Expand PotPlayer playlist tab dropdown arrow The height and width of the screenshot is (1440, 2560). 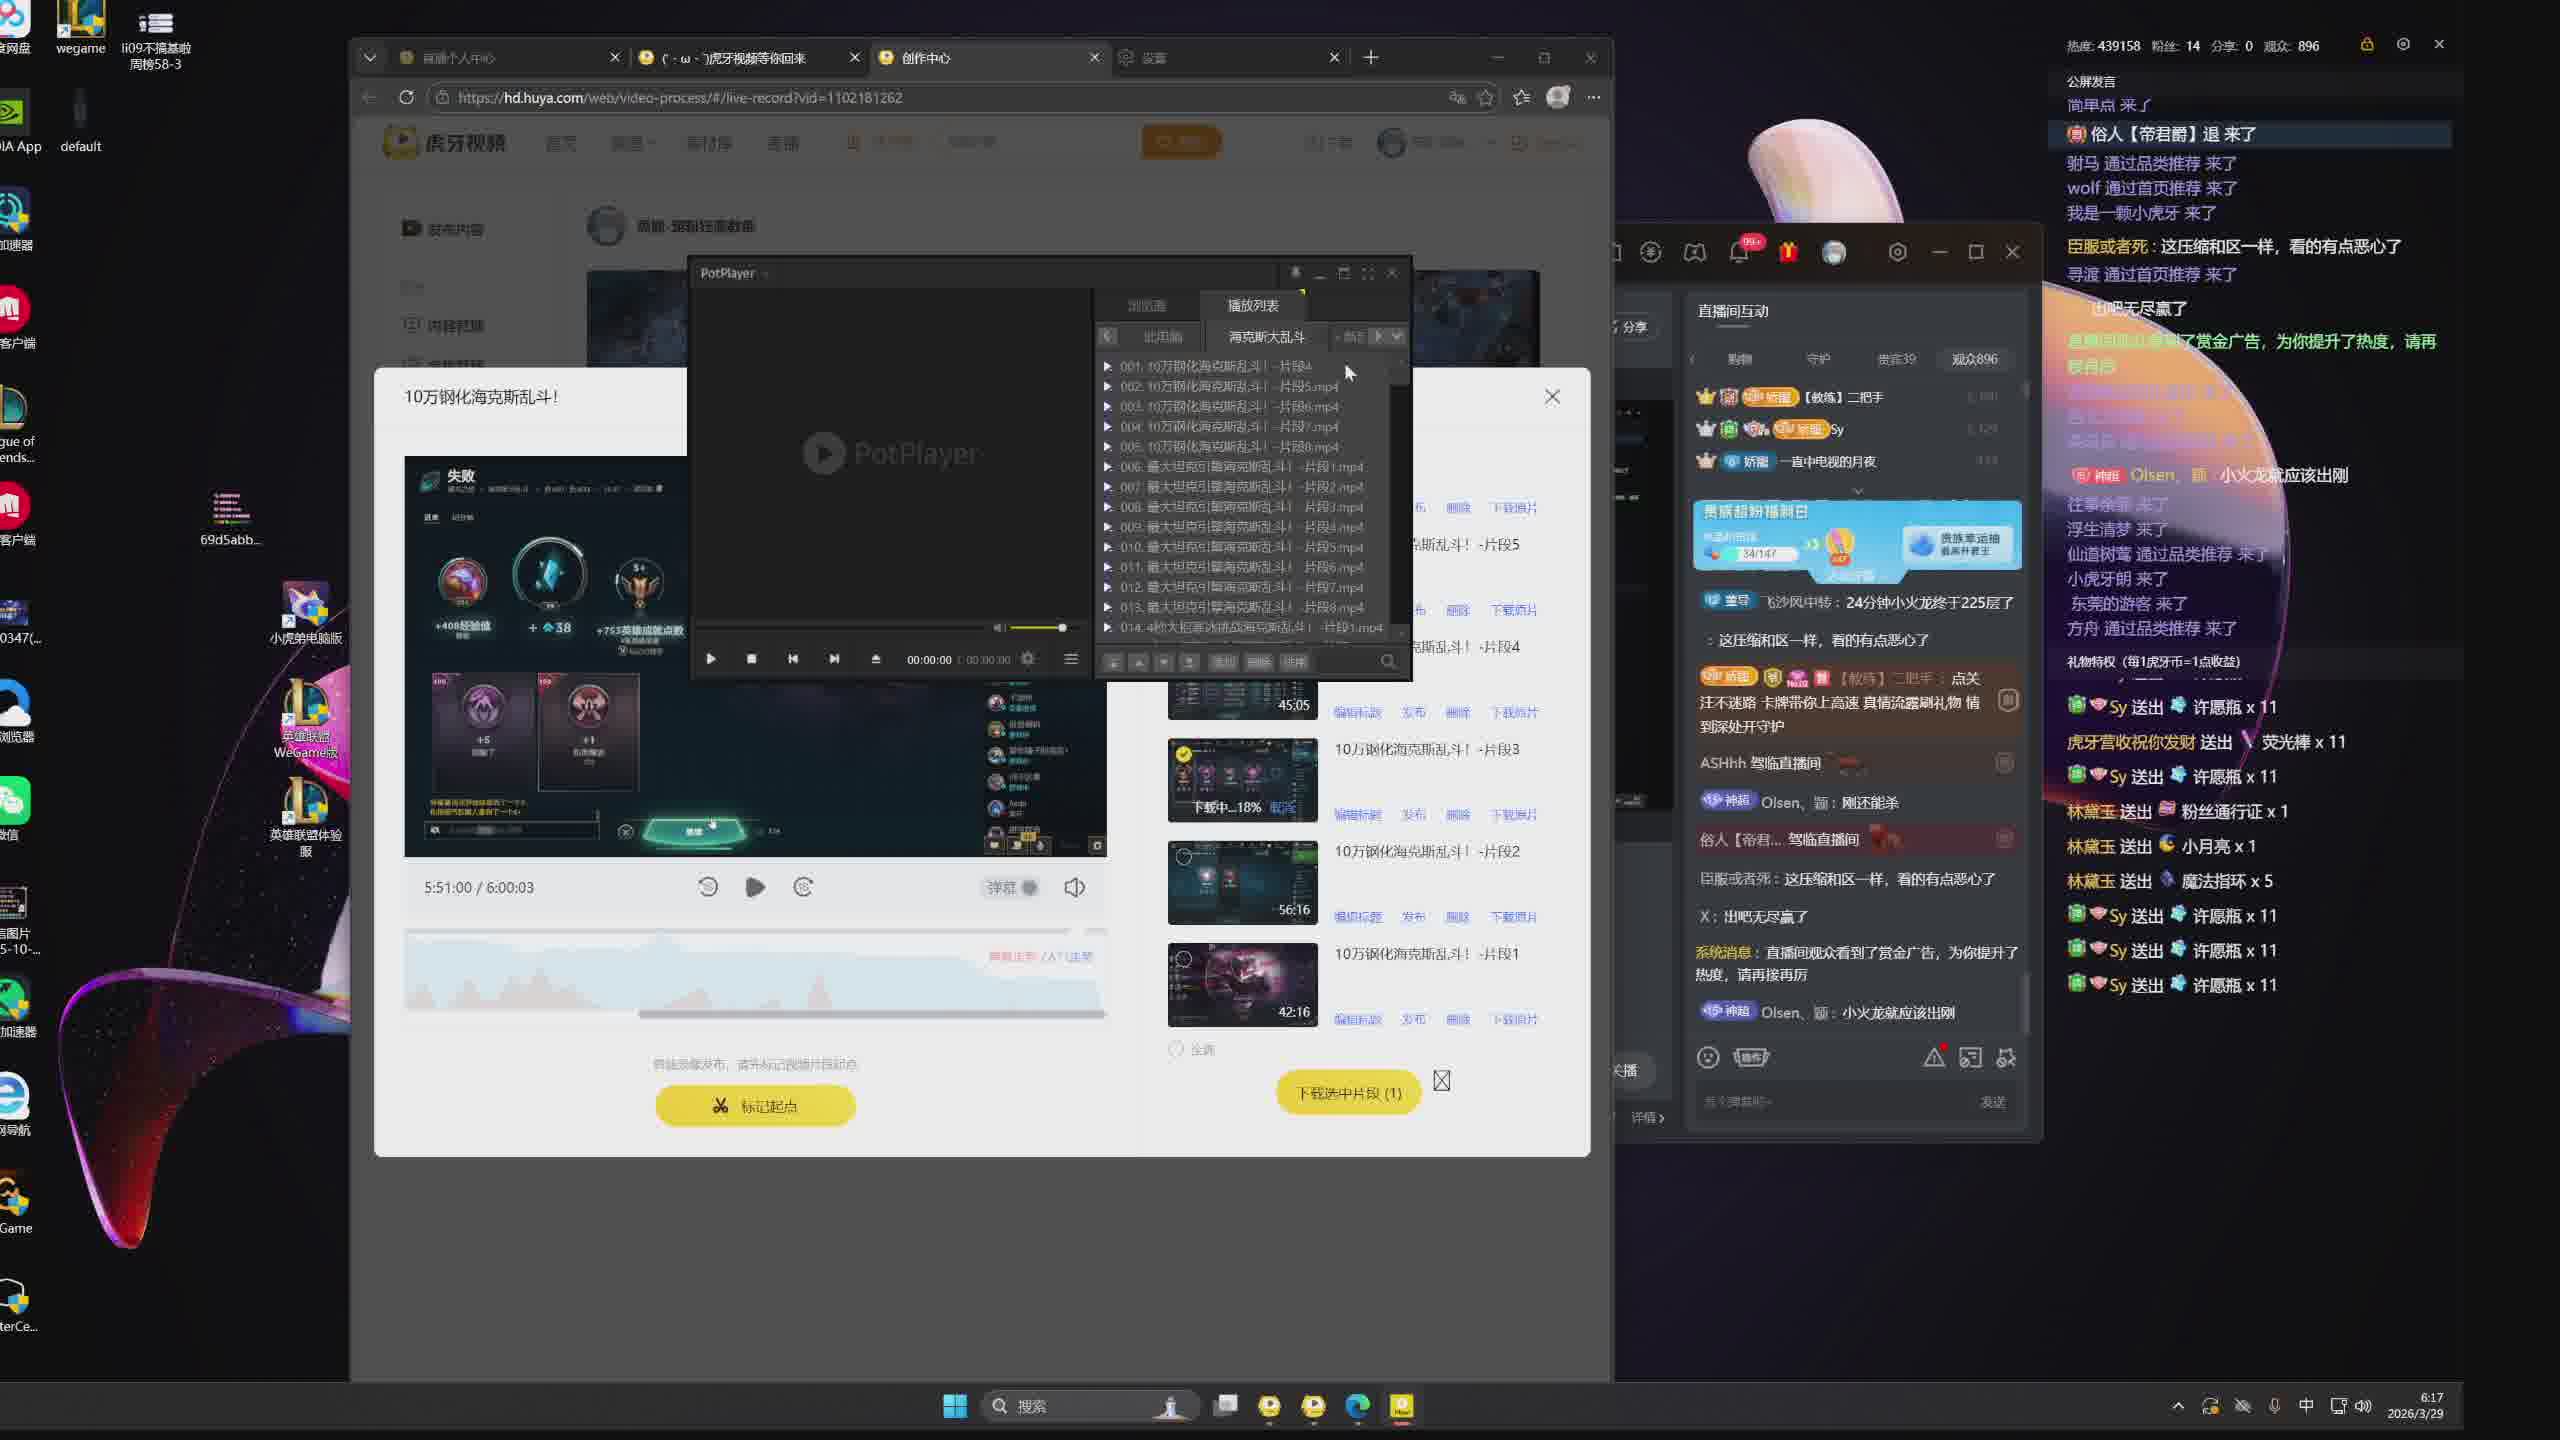click(x=1397, y=337)
